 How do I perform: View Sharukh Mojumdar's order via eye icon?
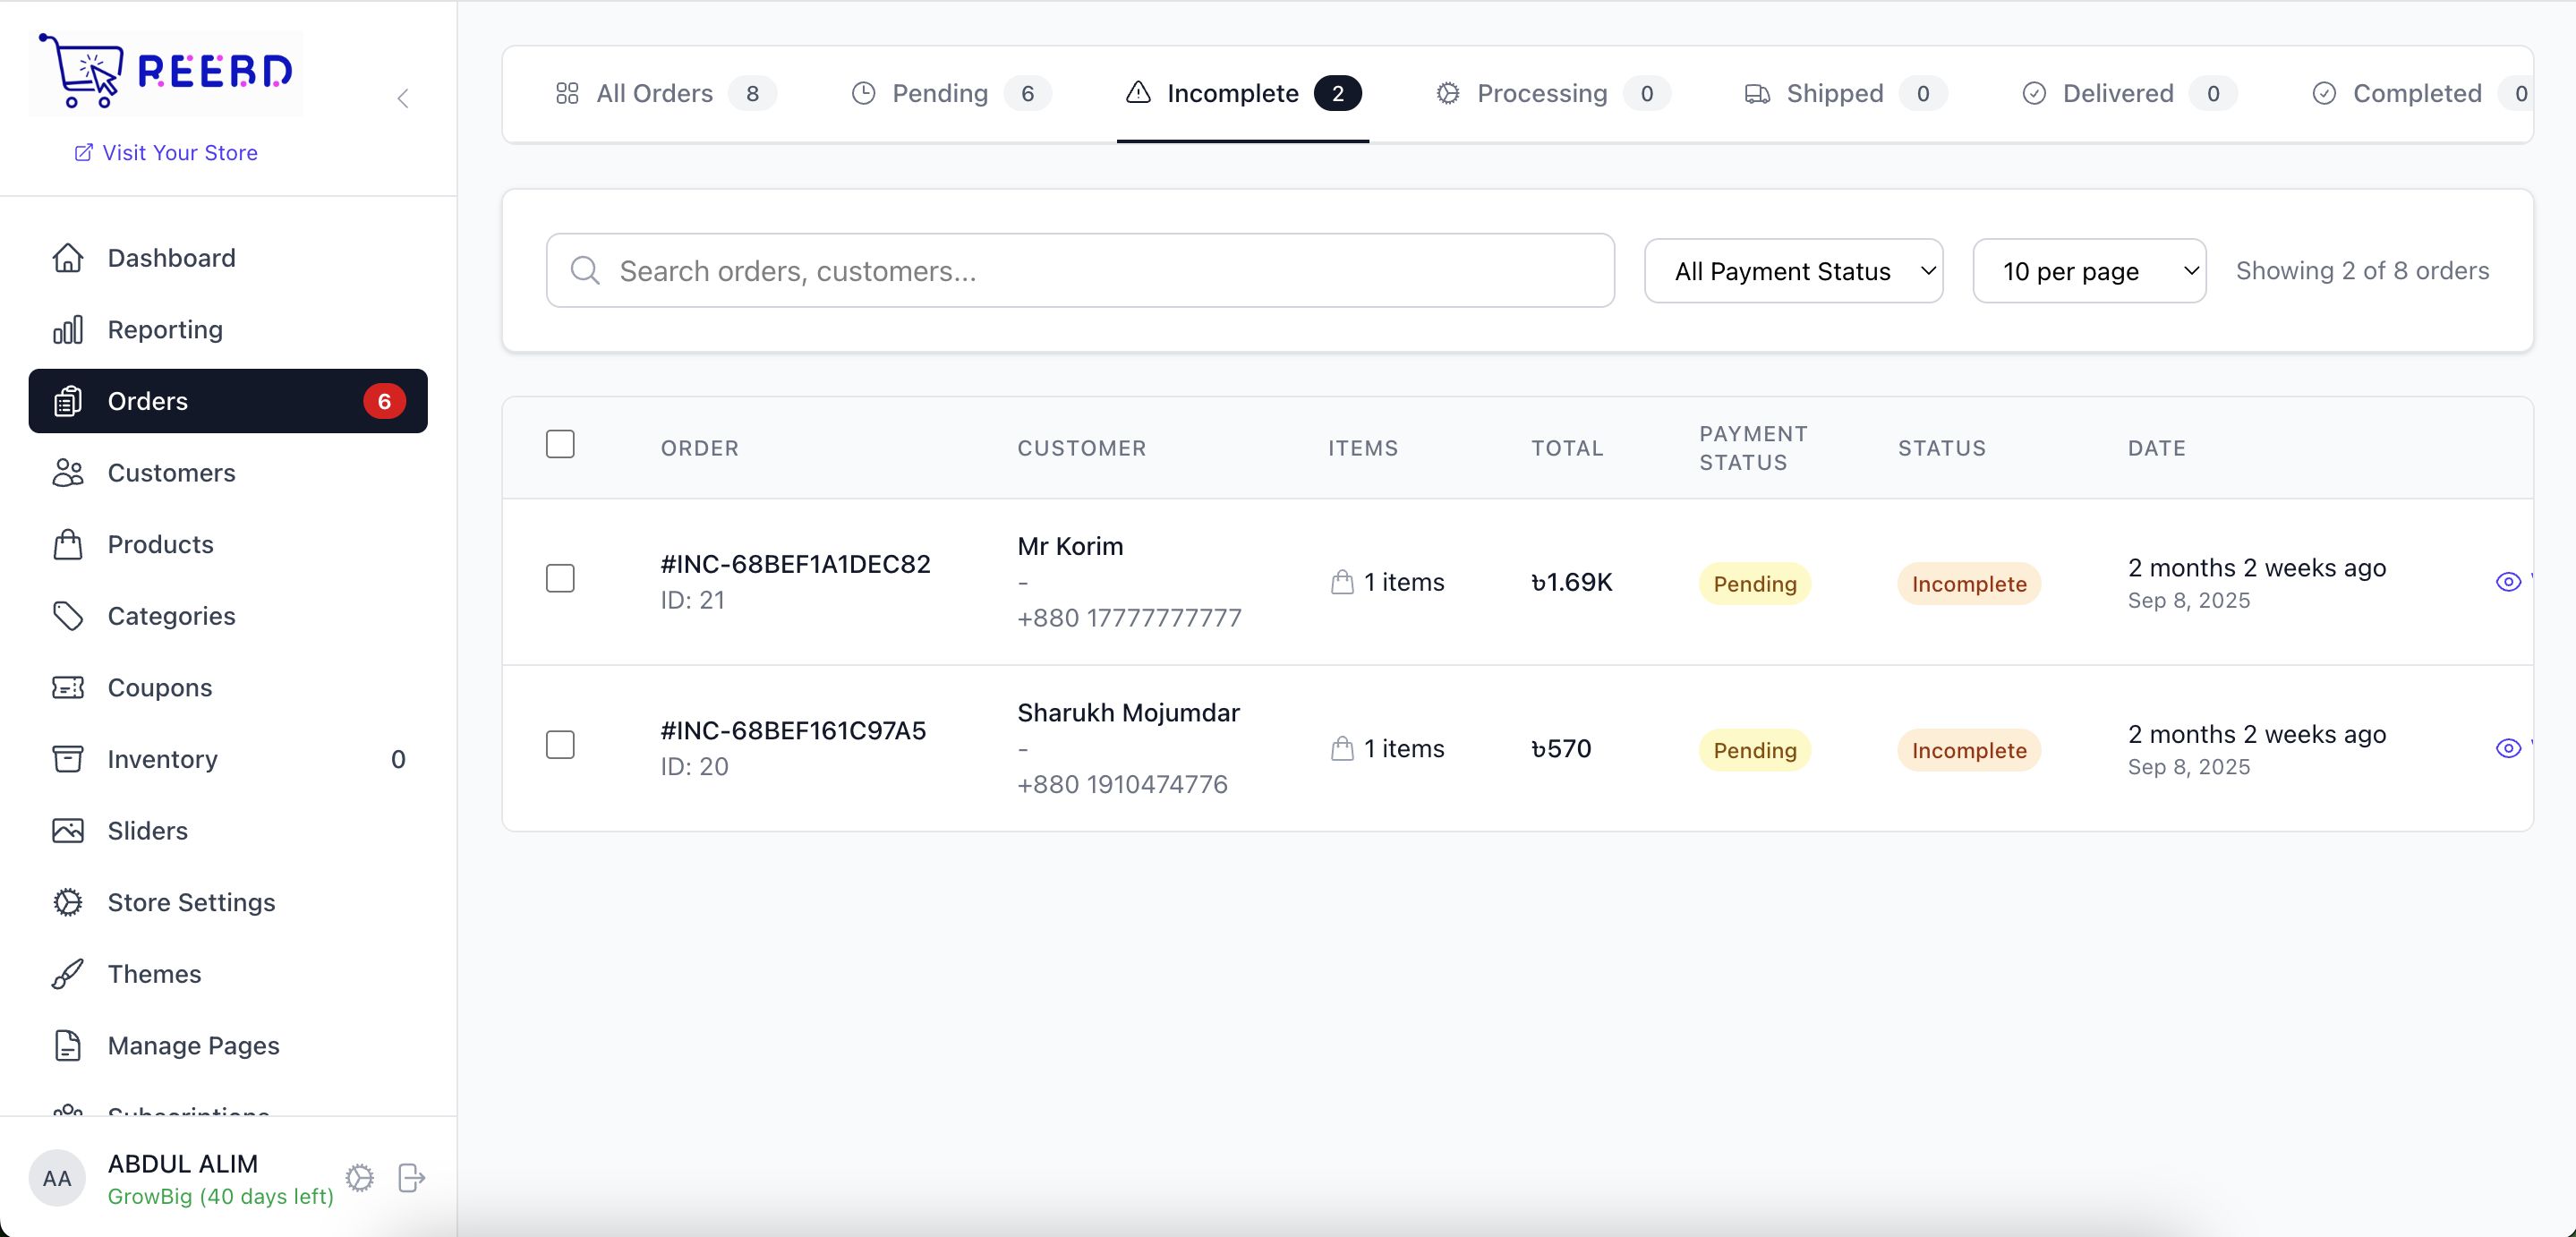(x=2507, y=748)
